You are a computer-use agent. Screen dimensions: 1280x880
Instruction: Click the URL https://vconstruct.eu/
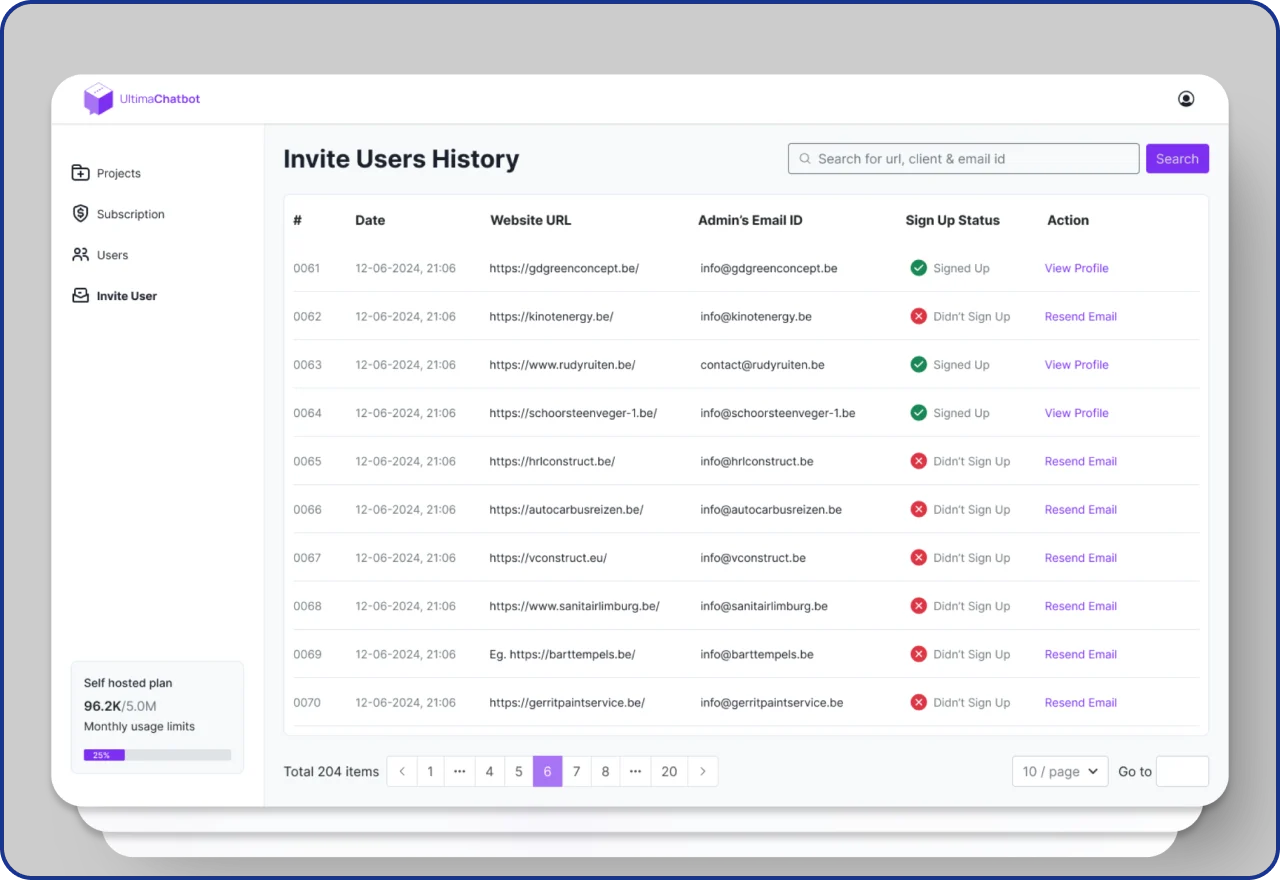548,558
